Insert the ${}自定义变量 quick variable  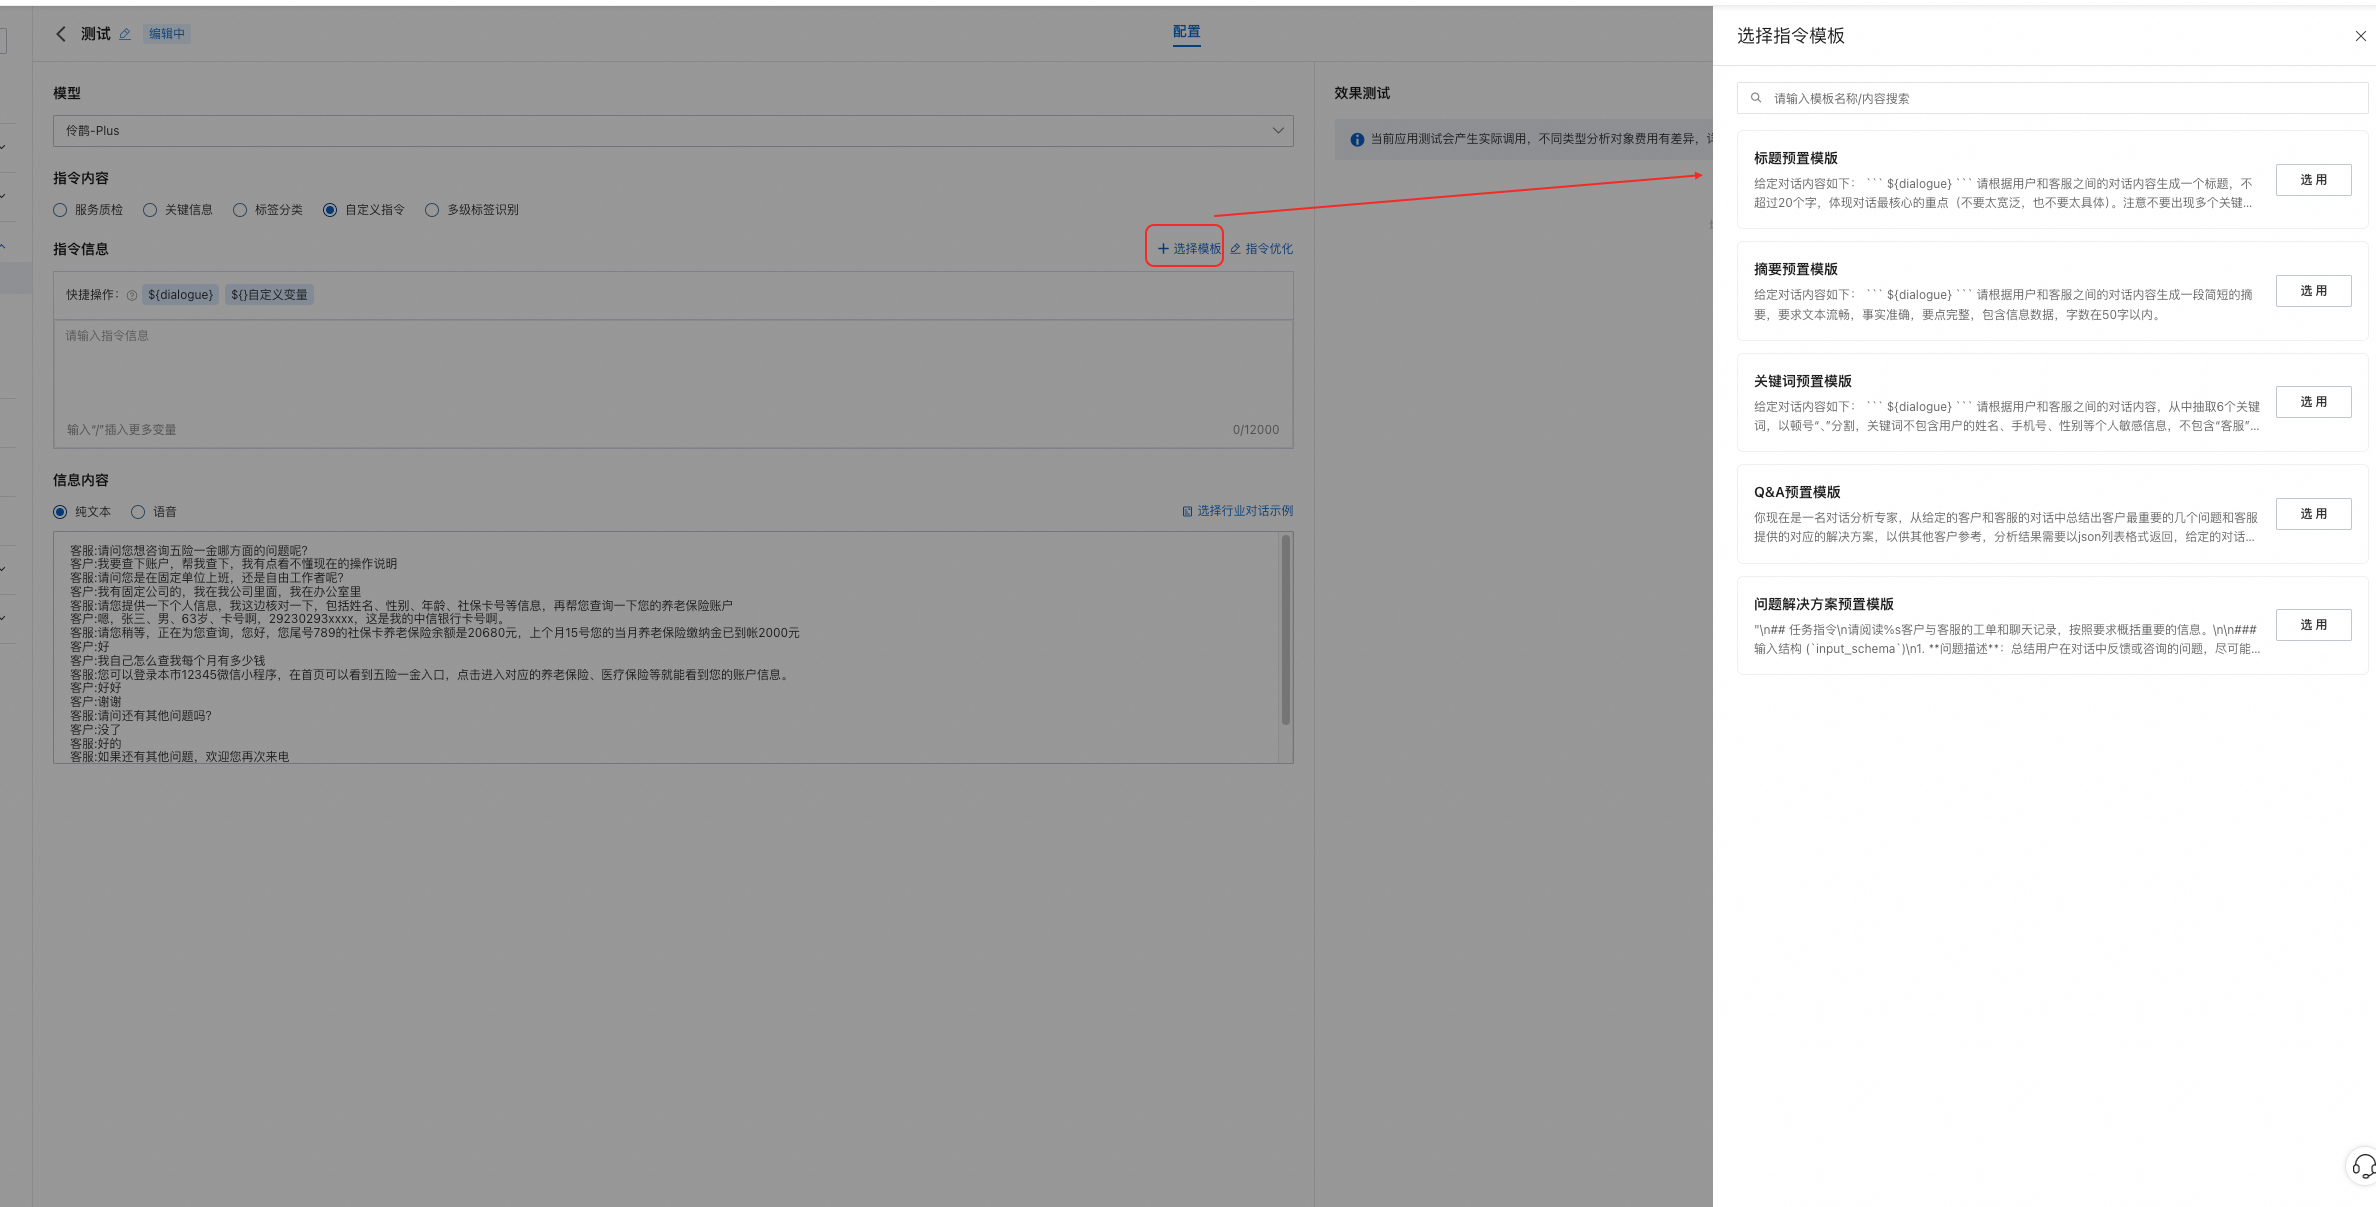(269, 295)
